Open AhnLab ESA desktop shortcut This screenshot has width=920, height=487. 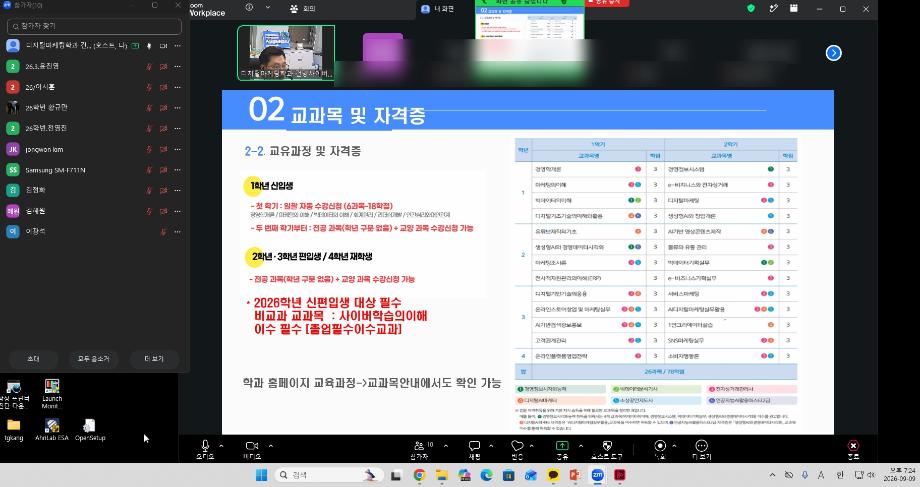(x=52, y=429)
